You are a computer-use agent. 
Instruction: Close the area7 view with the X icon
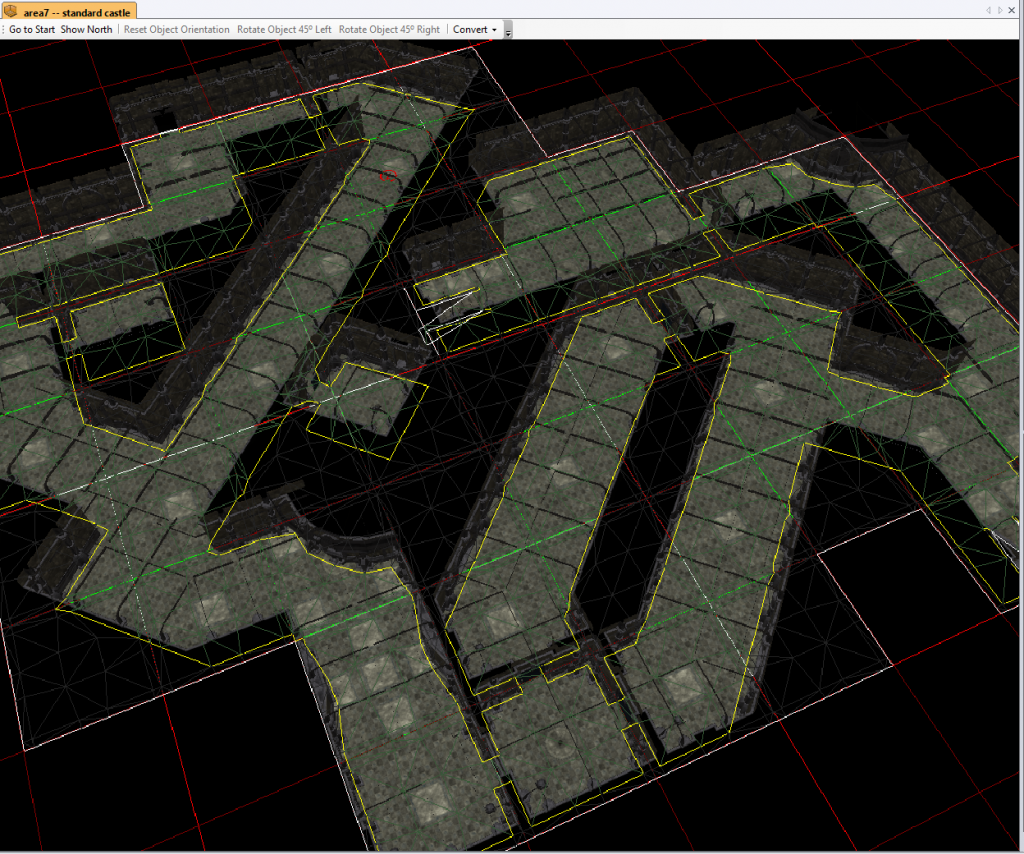pos(1011,10)
